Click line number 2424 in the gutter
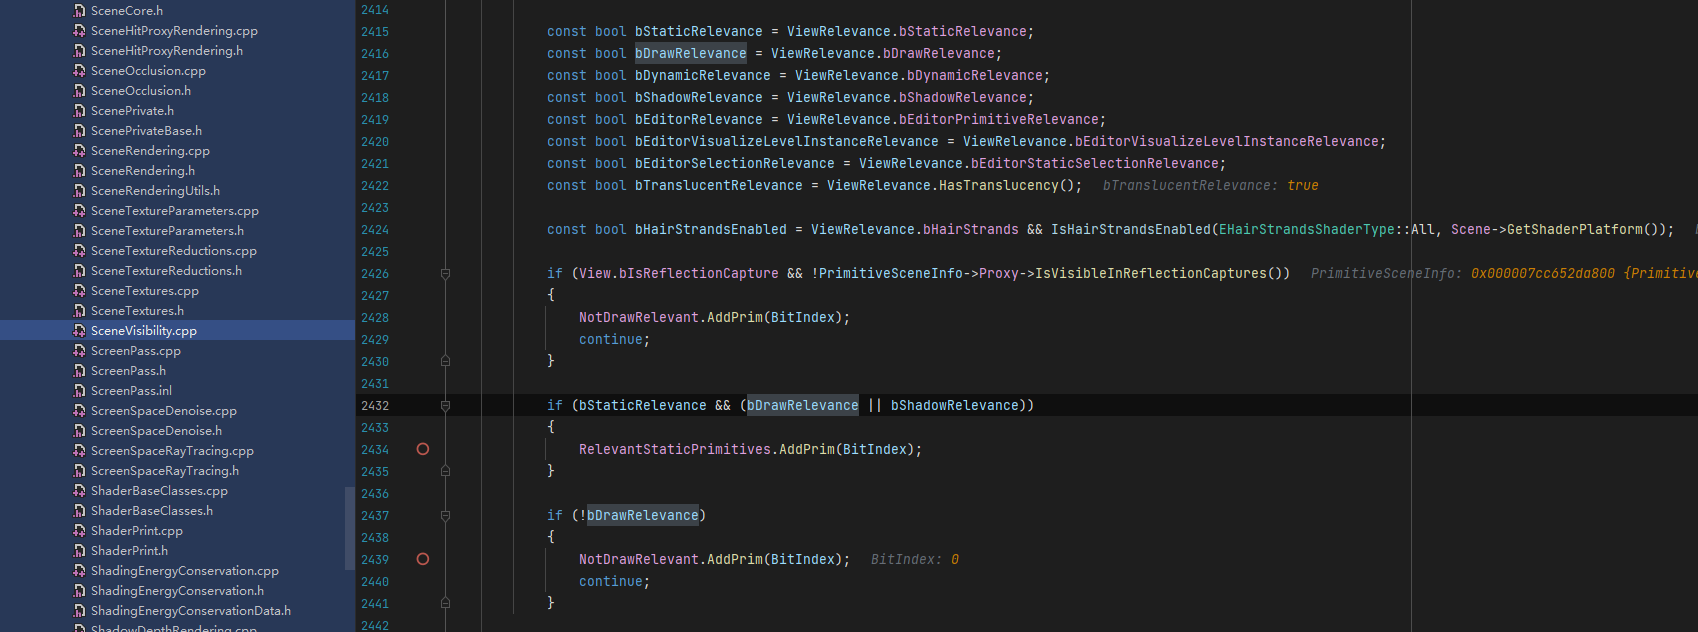 pyautogui.click(x=375, y=230)
